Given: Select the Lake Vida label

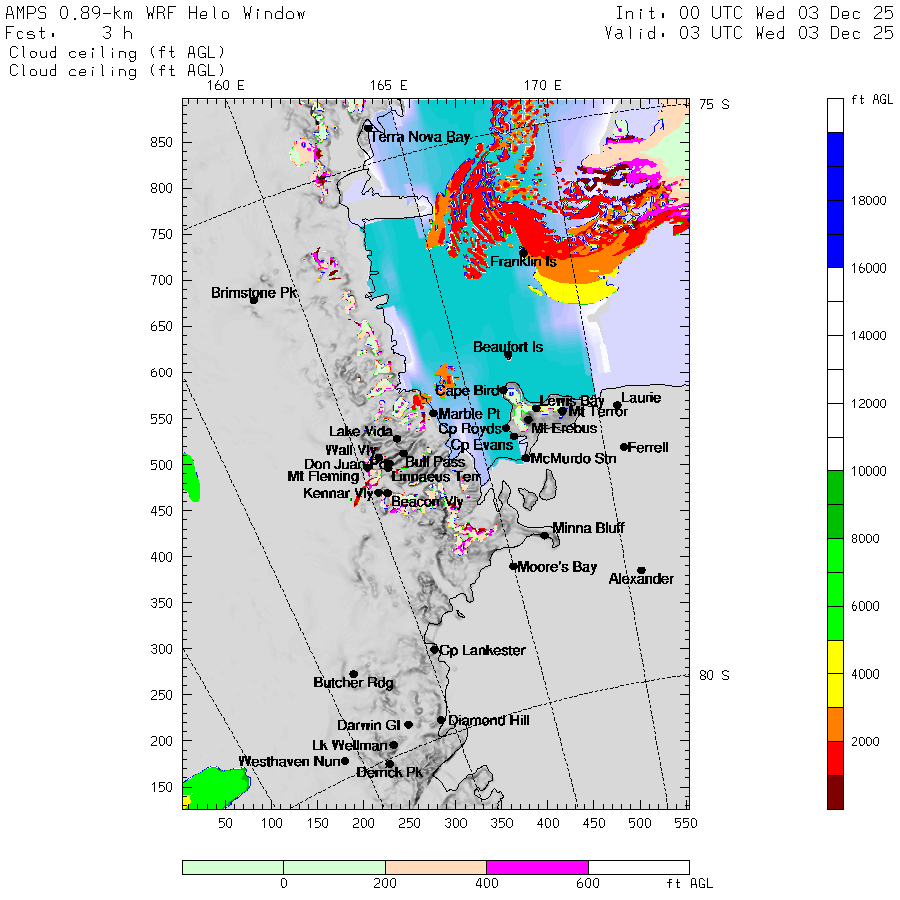Looking at the screenshot, I should tap(361, 432).
